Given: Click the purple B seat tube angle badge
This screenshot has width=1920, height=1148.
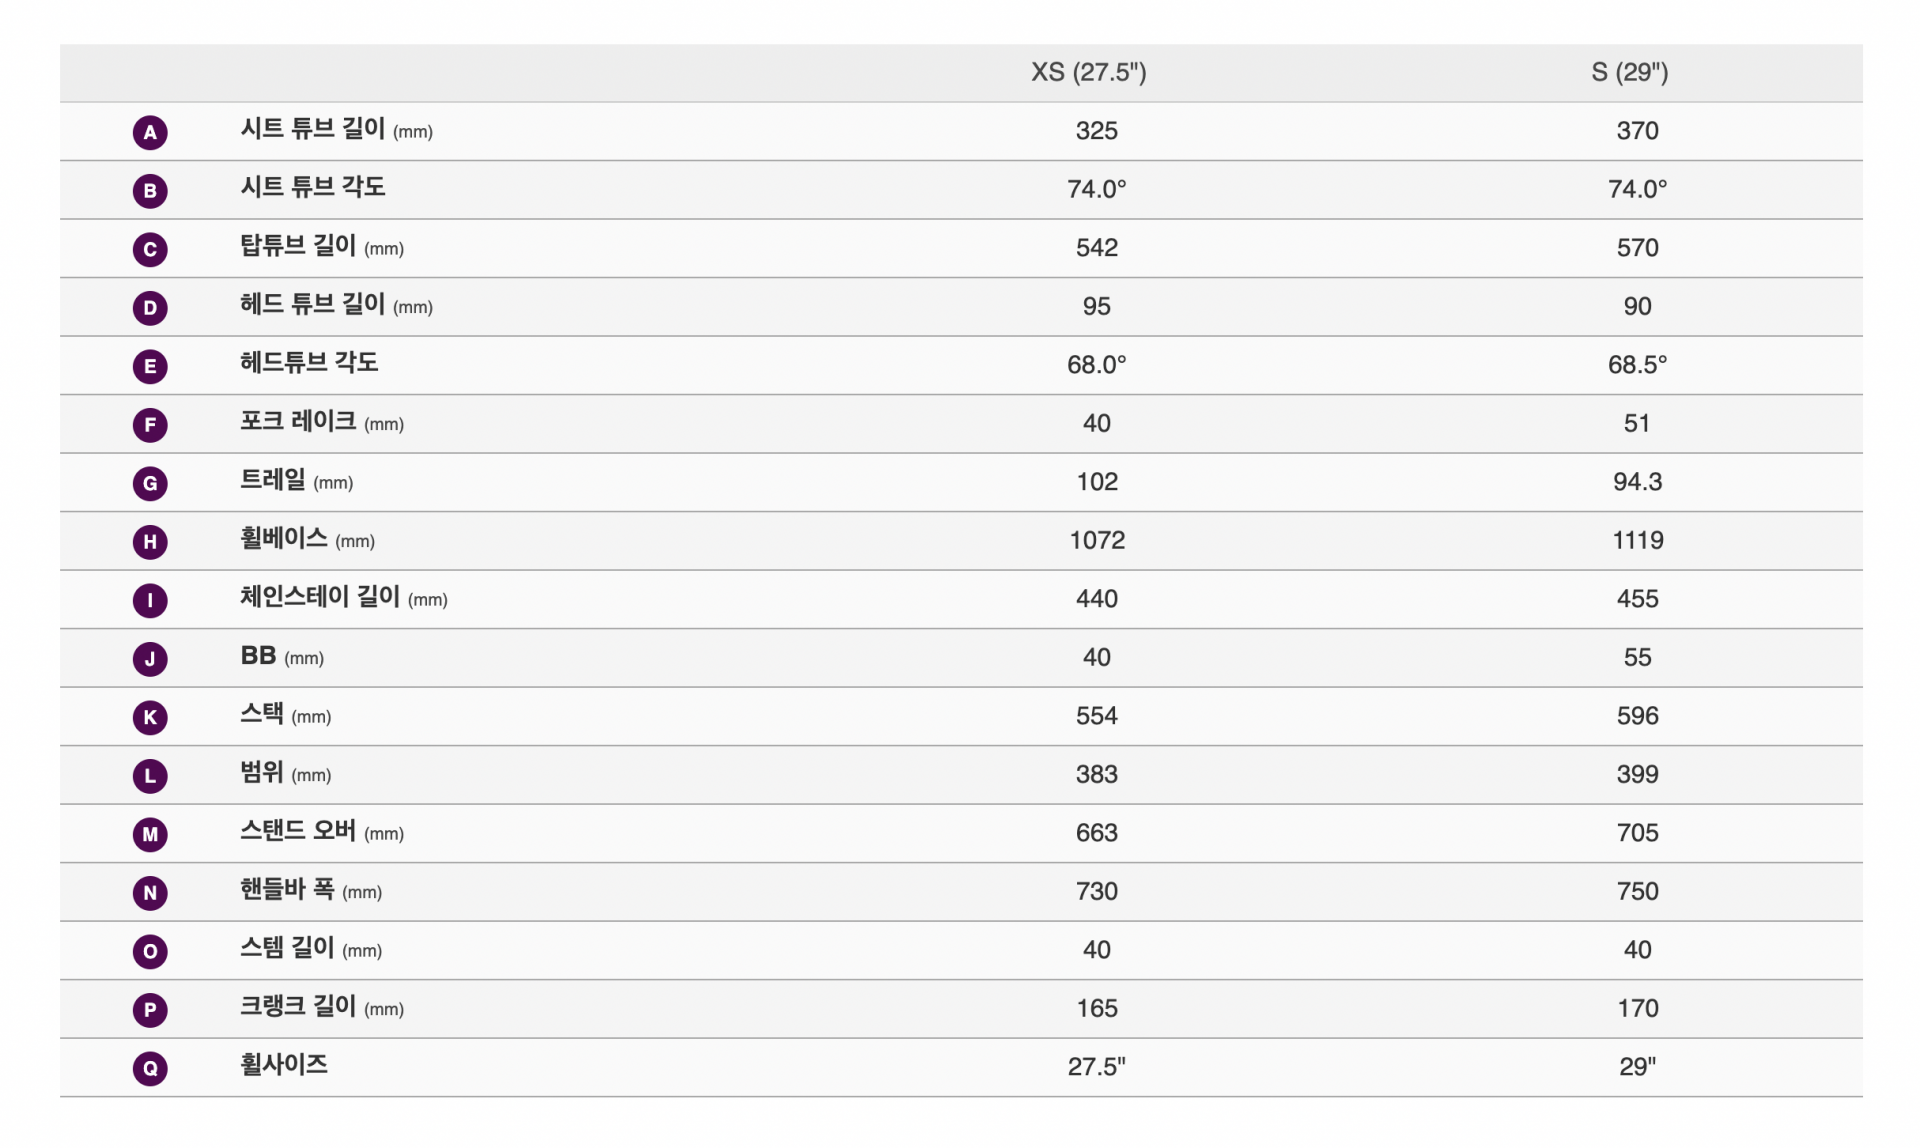Looking at the screenshot, I should pos(150,190).
